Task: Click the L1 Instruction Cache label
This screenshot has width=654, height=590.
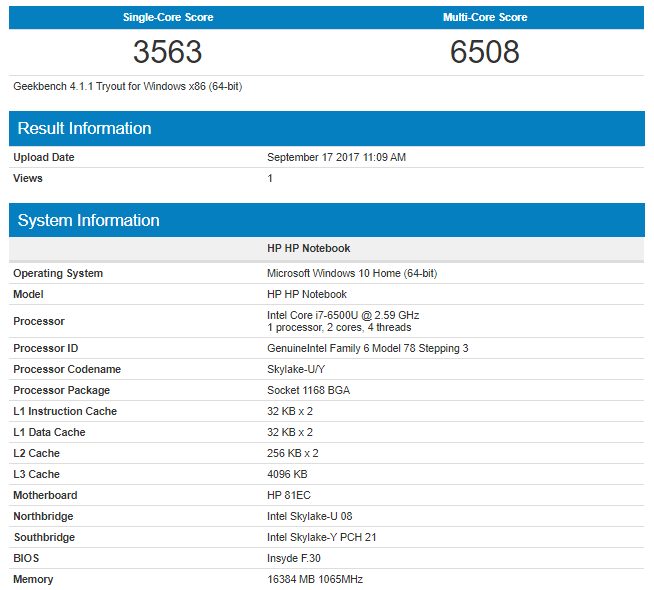Action: coord(65,411)
